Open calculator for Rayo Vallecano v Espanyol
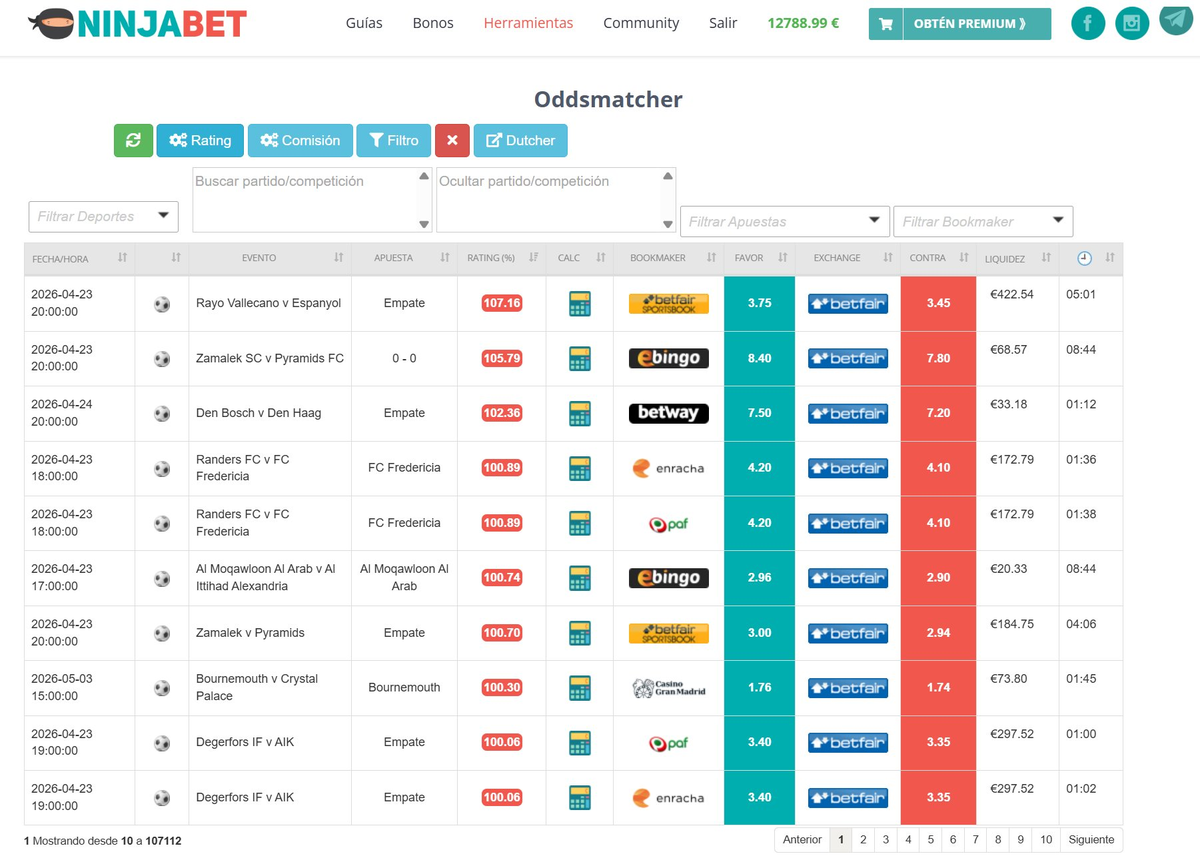 point(580,302)
